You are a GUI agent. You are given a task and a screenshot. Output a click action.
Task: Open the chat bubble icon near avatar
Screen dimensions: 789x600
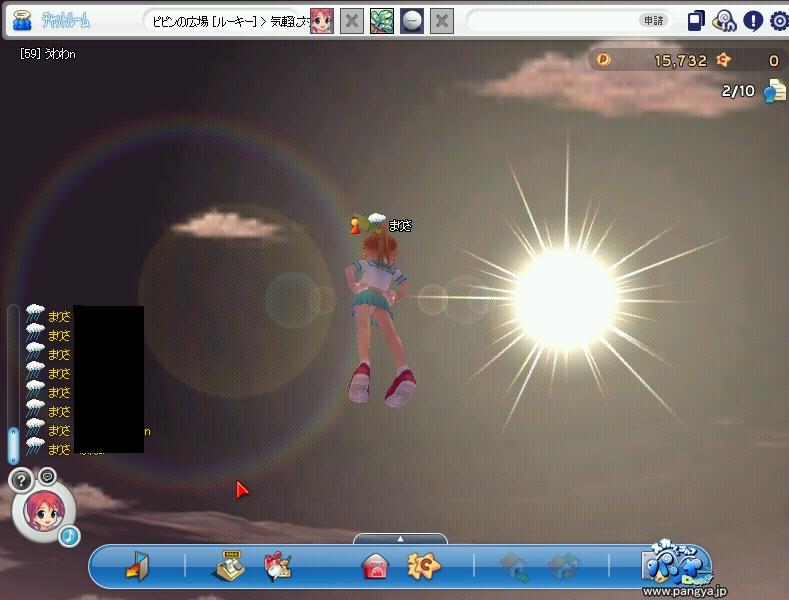point(47,475)
